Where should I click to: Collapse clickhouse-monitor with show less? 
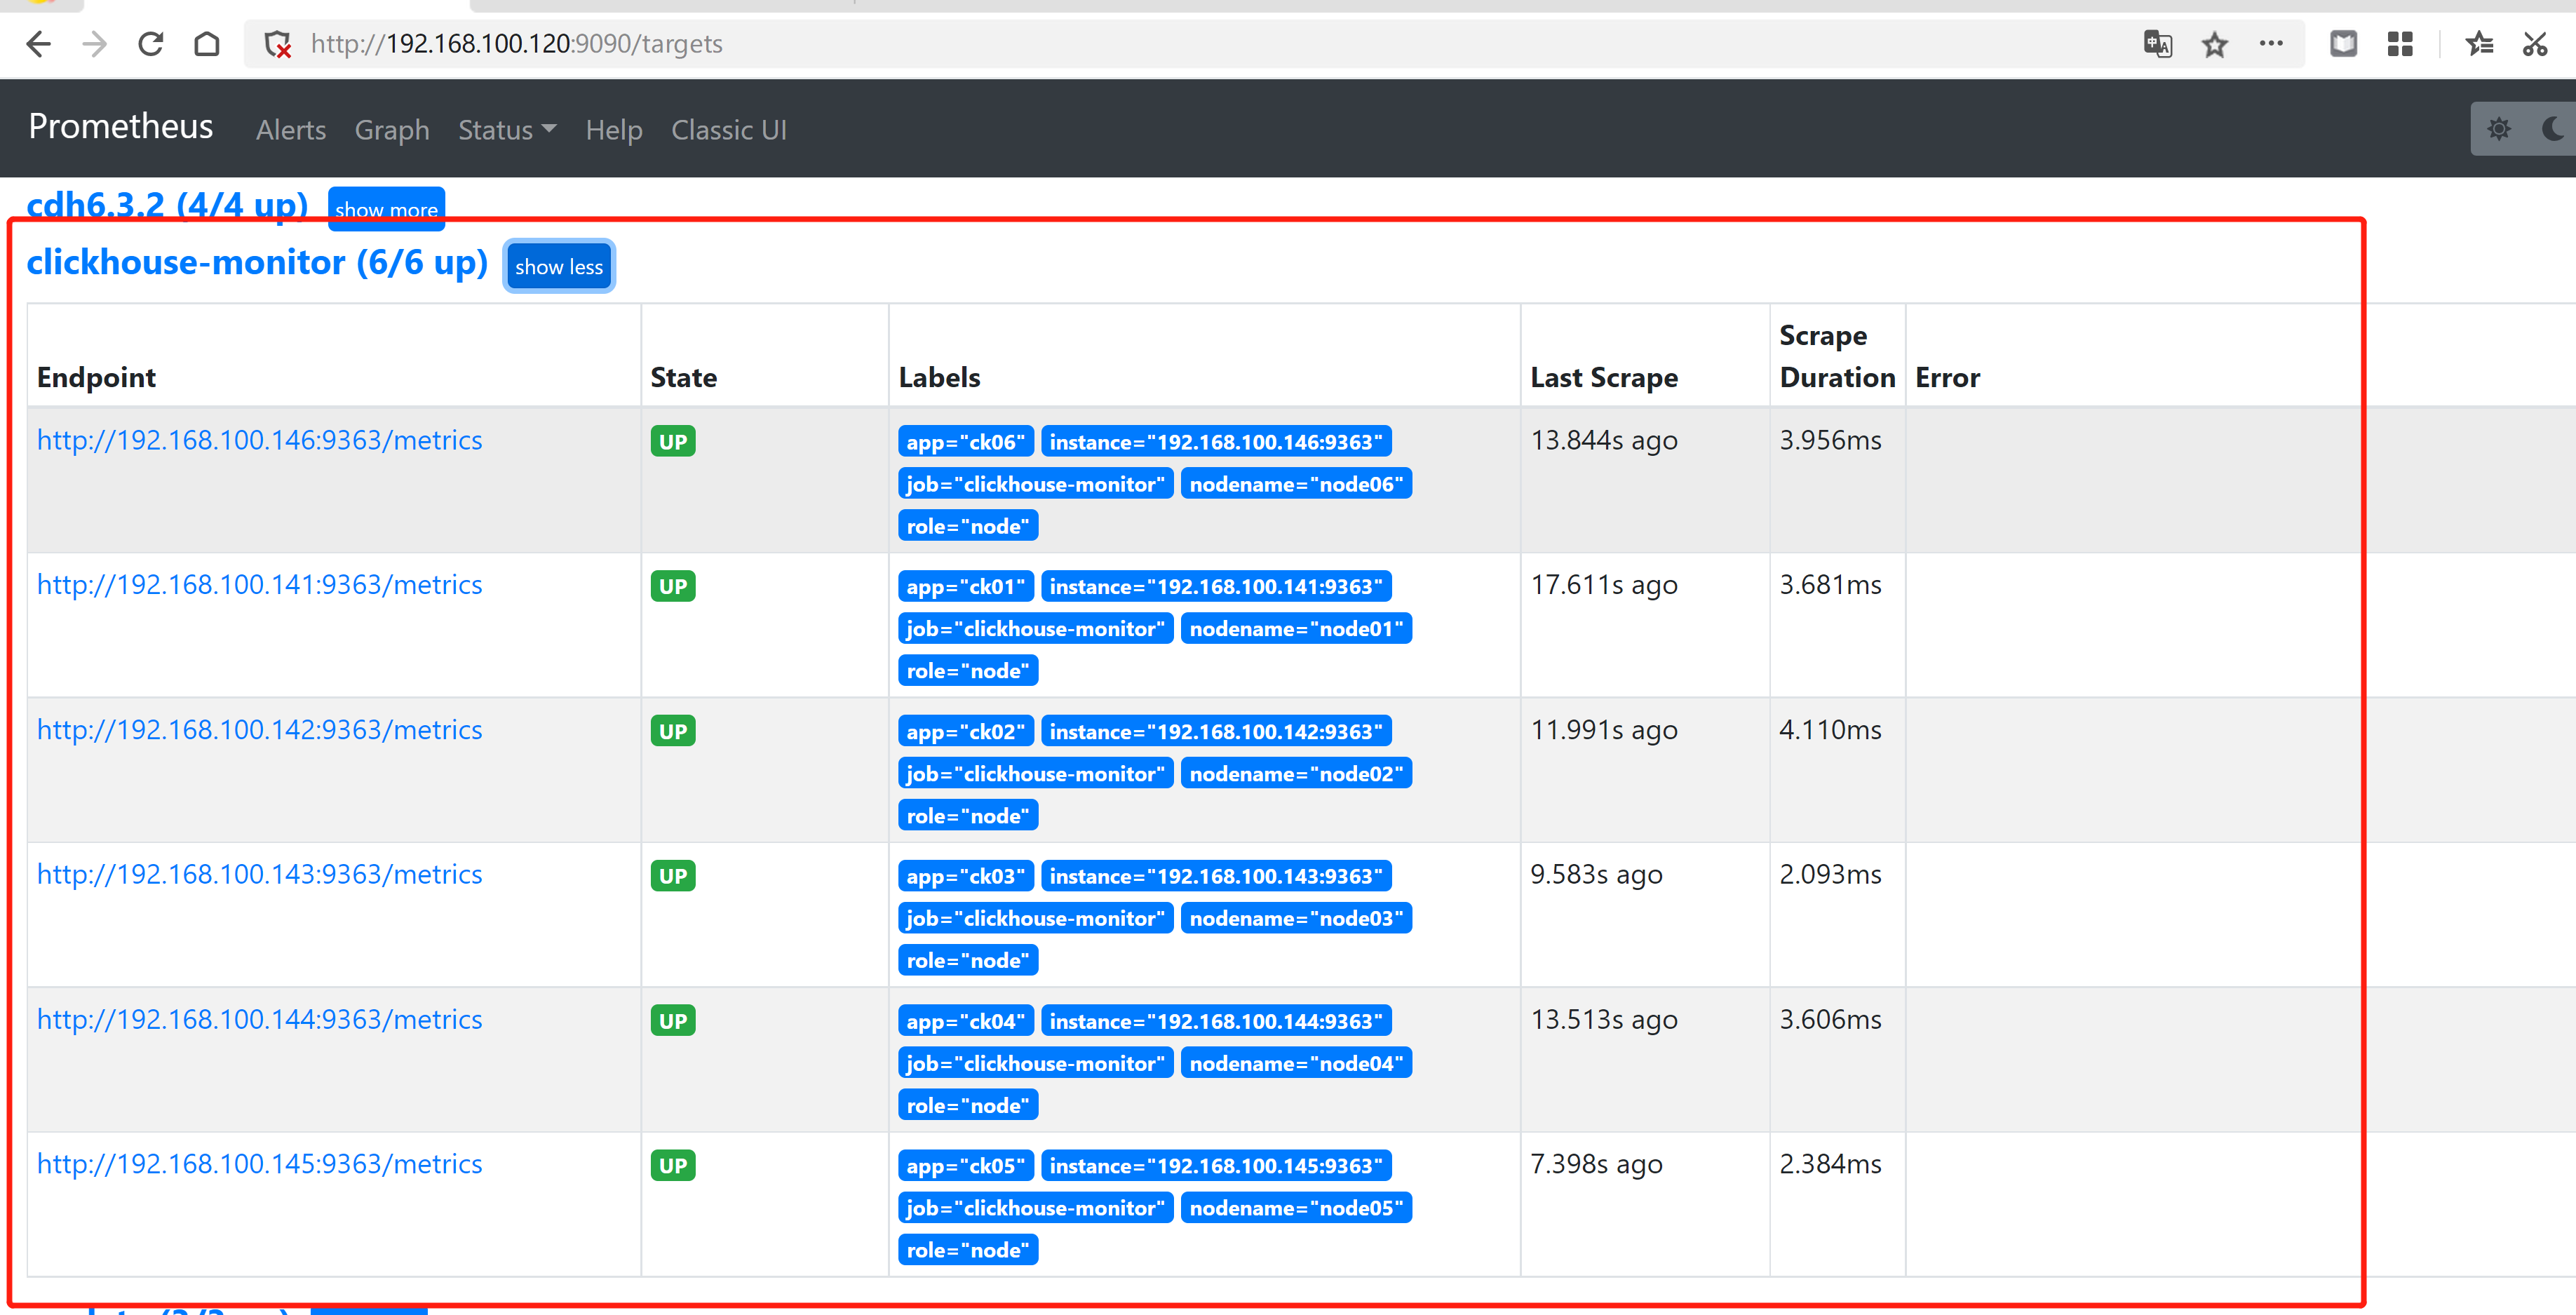pyautogui.click(x=559, y=266)
